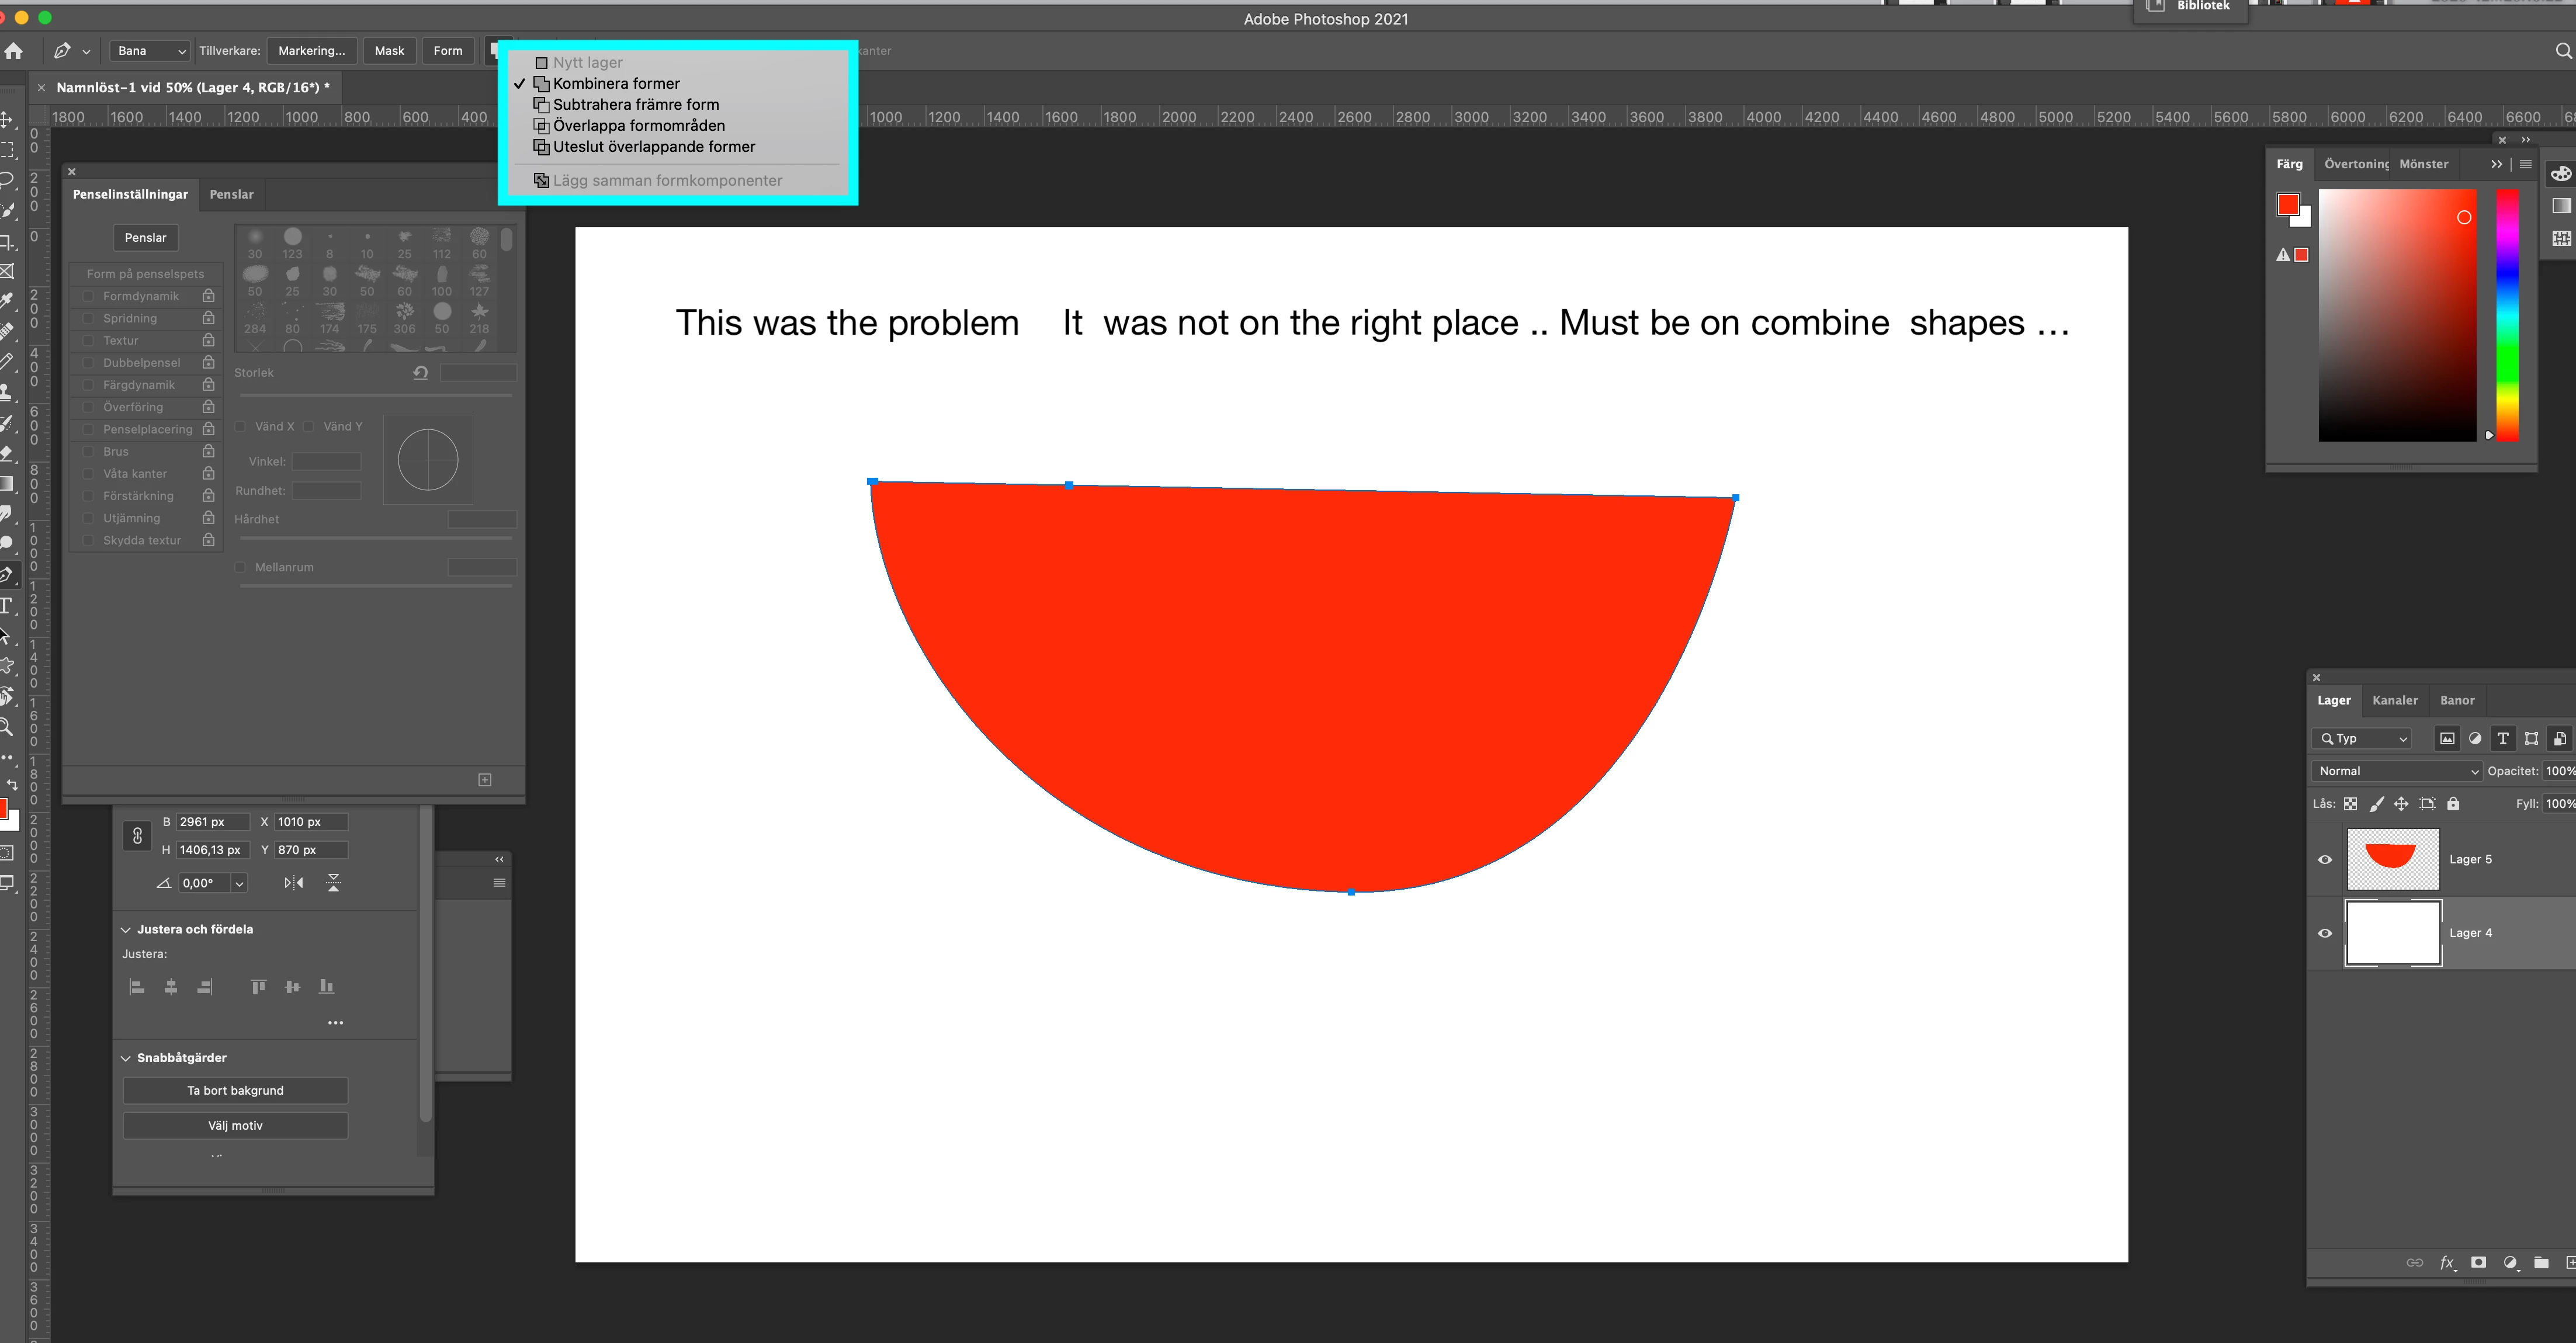Open layer effects fx menu
The height and width of the screenshot is (1343, 2576).
2447,1263
